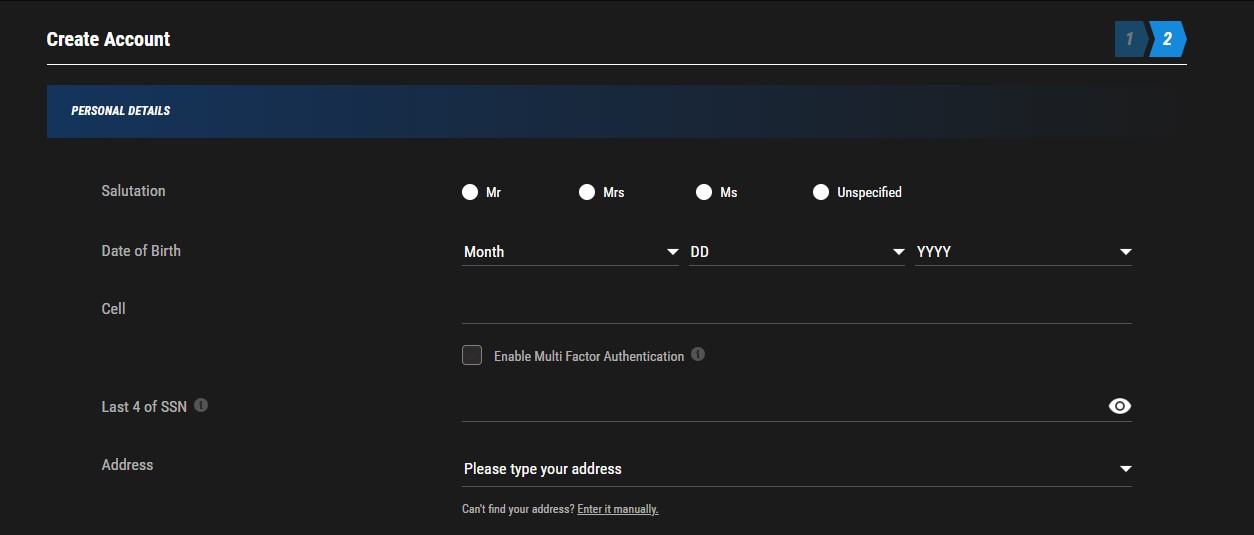The width and height of the screenshot is (1254, 535).
Task: Select Unspecified salutation
Action: (x=821, y=192)
